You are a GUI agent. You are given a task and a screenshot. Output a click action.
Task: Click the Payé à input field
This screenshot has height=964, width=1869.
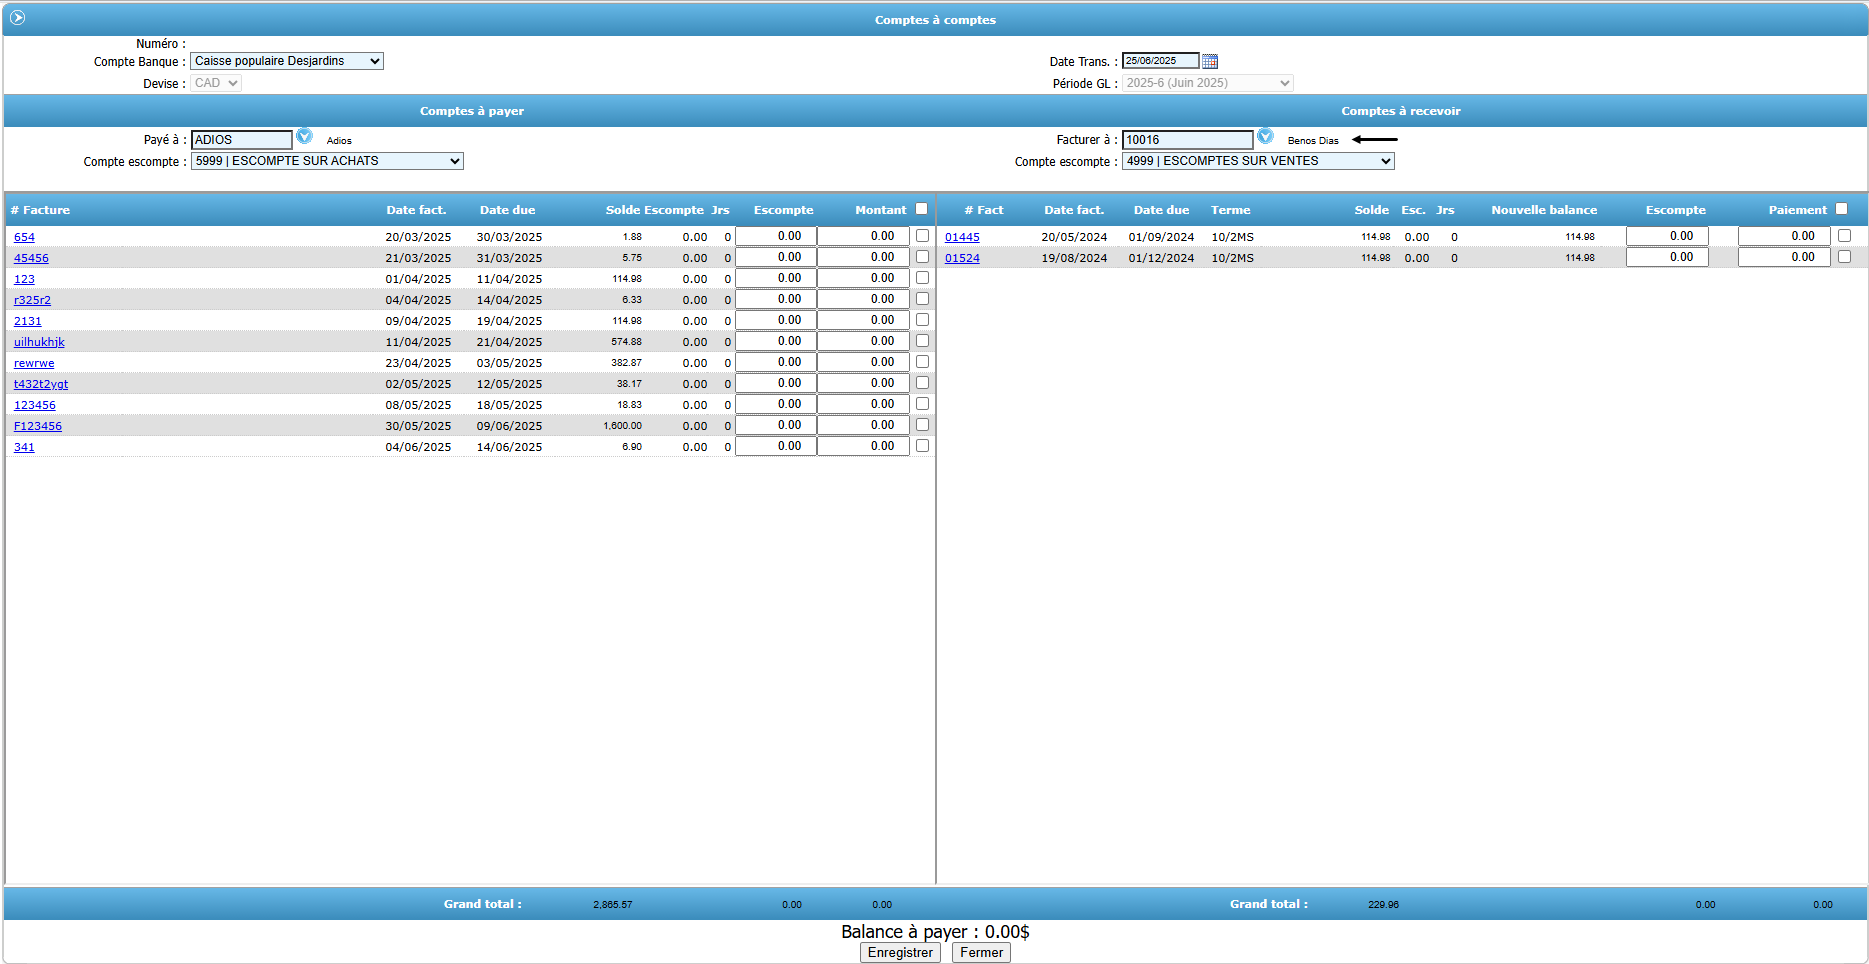click(x=242, y=140)
